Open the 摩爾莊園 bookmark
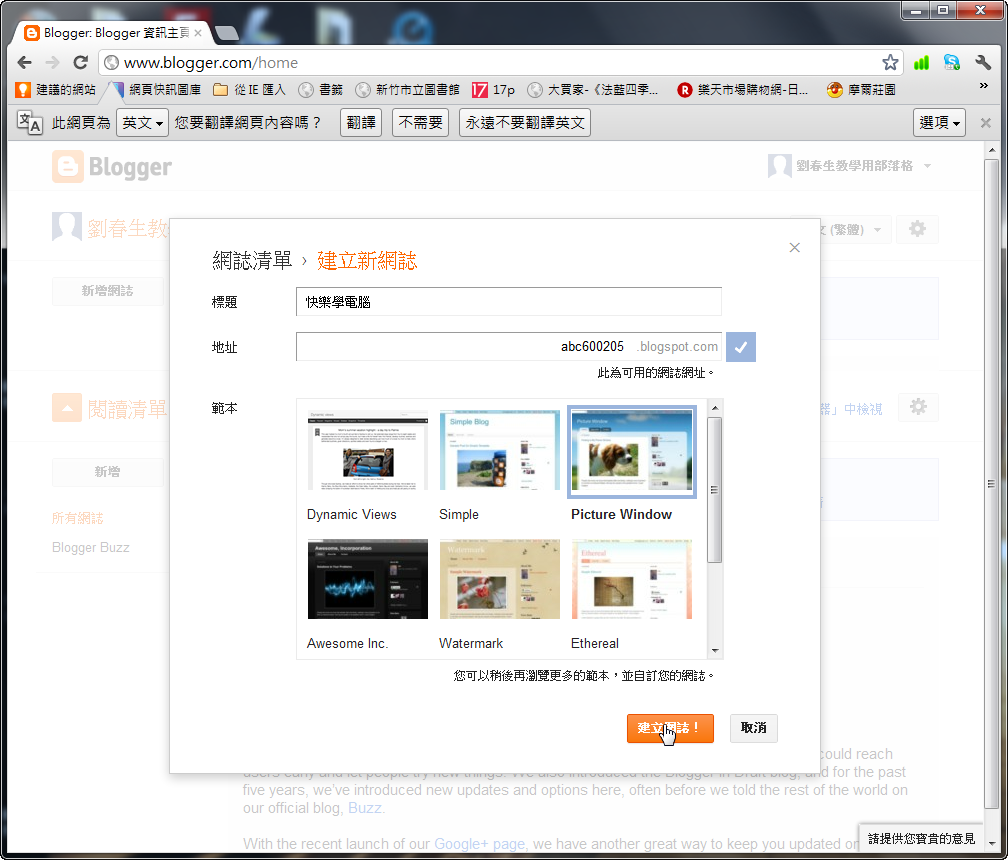Screen dimensions: 1008x860 coord(861,89)
